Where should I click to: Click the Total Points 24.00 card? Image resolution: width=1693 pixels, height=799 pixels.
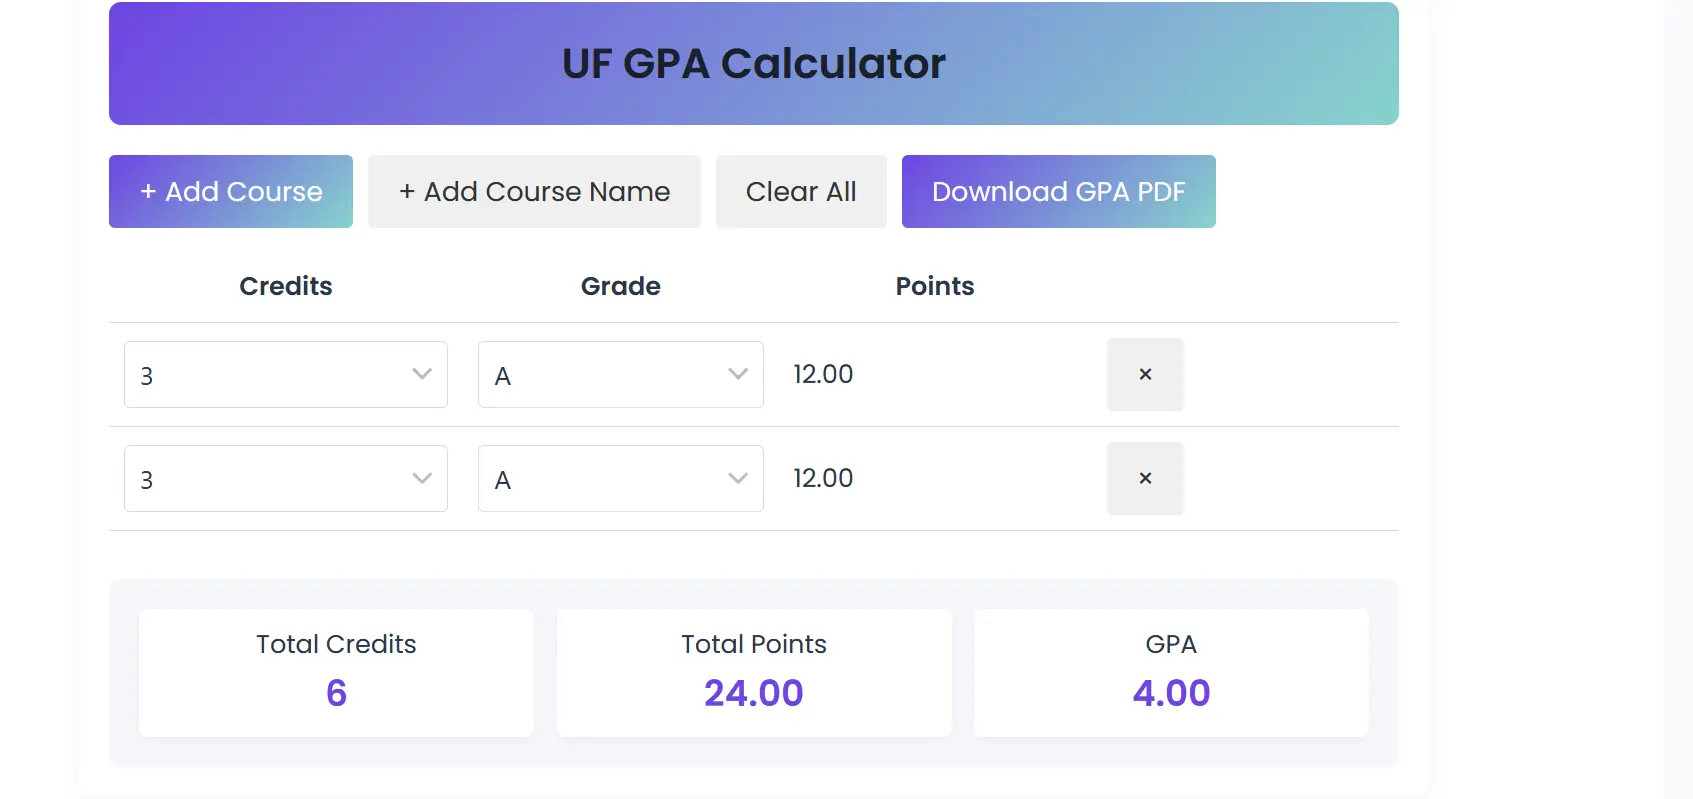coord(753,672)
